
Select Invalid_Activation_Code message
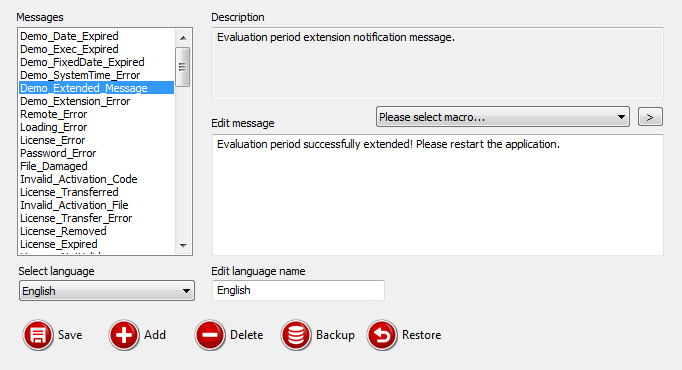tap(96, 179)
